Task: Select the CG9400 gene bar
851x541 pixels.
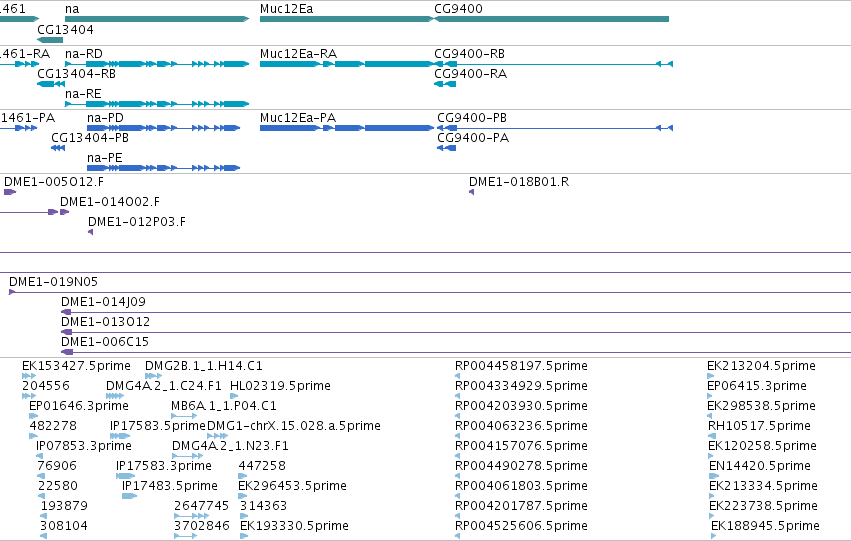Action: click(x=551, y=19)
